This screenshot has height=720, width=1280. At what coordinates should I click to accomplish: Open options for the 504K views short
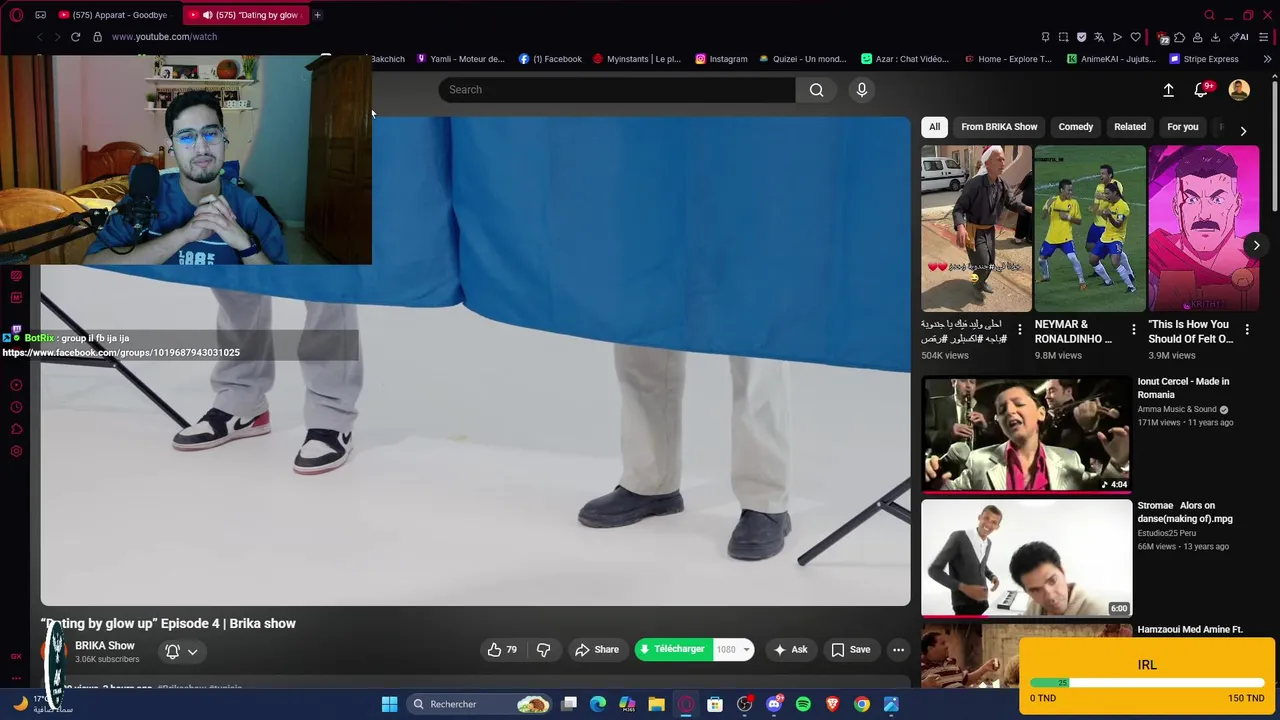pyautogui.click(x=1019, y=329)
